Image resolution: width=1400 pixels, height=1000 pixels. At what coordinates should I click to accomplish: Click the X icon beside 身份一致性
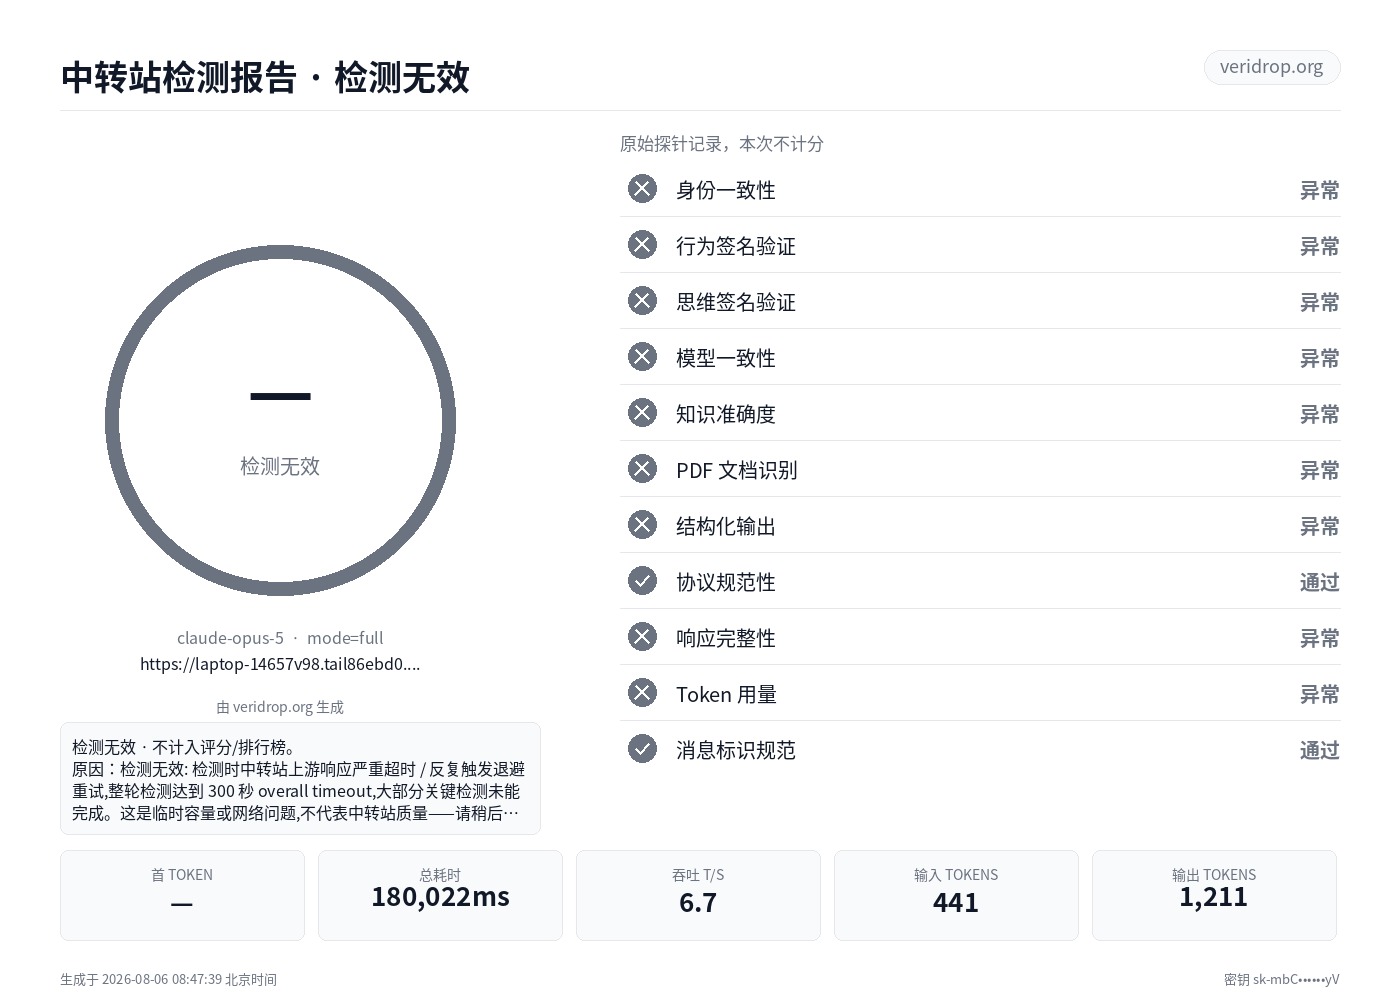(x=642, y=189)
